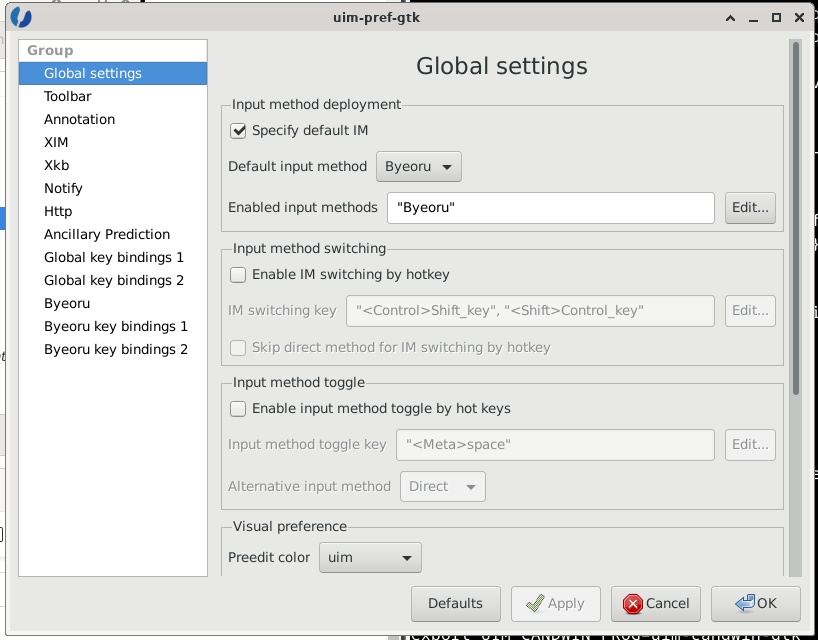Click the uim app icon in title bar

(21, 17)
